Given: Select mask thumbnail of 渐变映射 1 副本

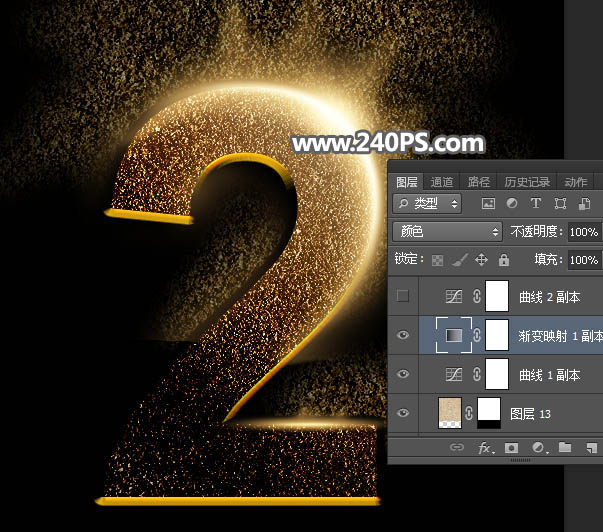Looking at the screenshot, I should pos(497,335).
